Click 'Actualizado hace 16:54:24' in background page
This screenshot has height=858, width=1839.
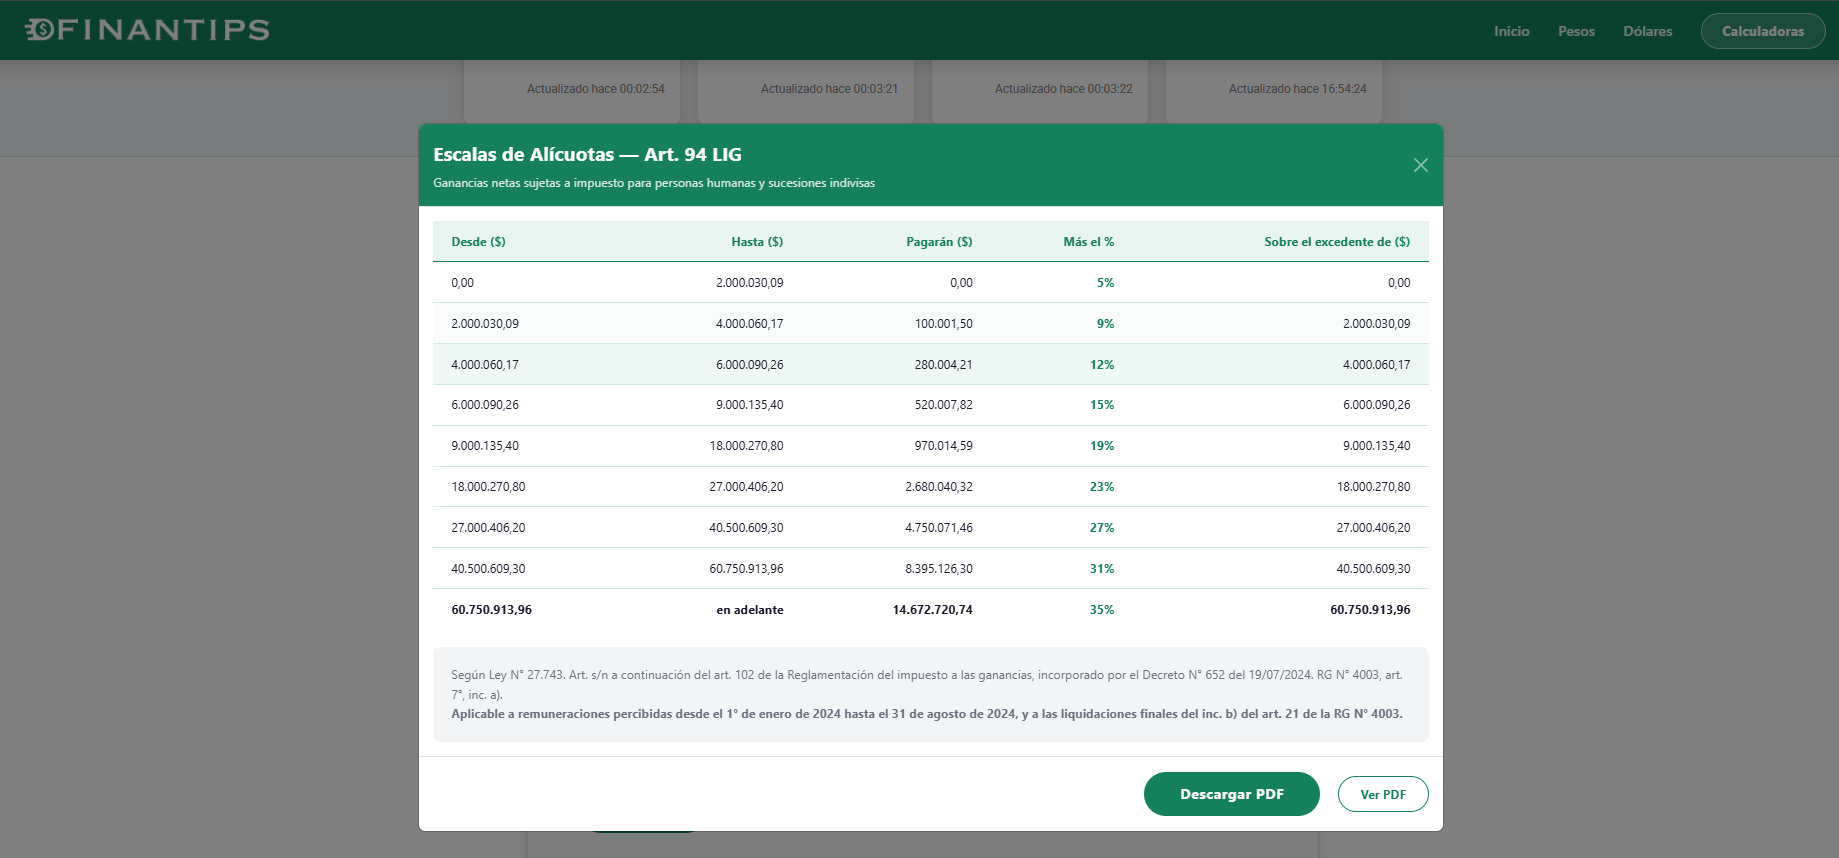(x=1298, y=89)
